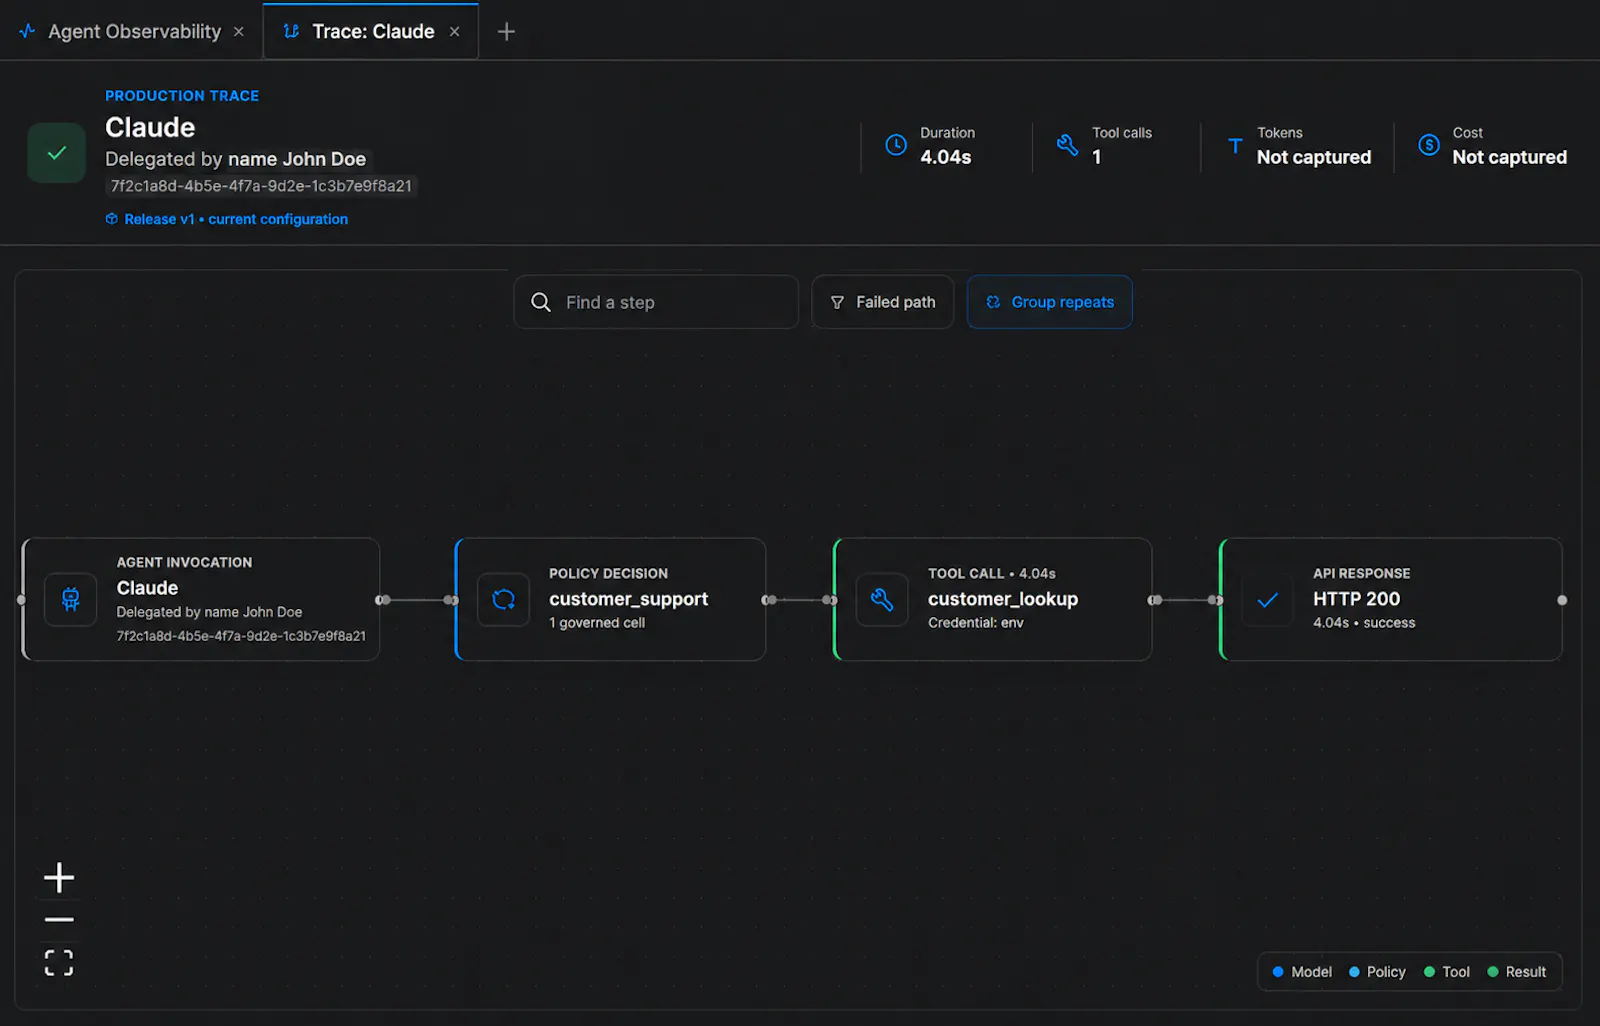Click the output connector right of HTTP 200 node
Viewport: 1600px width, 1026px height.
[1562, 600]
